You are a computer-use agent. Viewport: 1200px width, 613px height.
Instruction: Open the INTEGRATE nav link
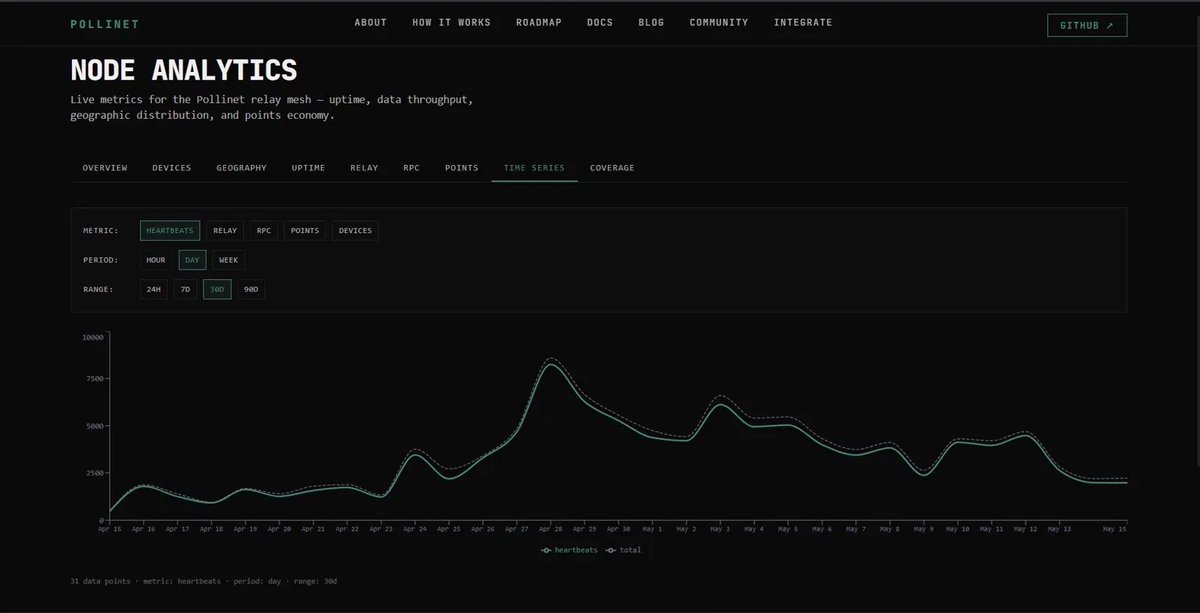pyautogui.click(x=803, y=23)
